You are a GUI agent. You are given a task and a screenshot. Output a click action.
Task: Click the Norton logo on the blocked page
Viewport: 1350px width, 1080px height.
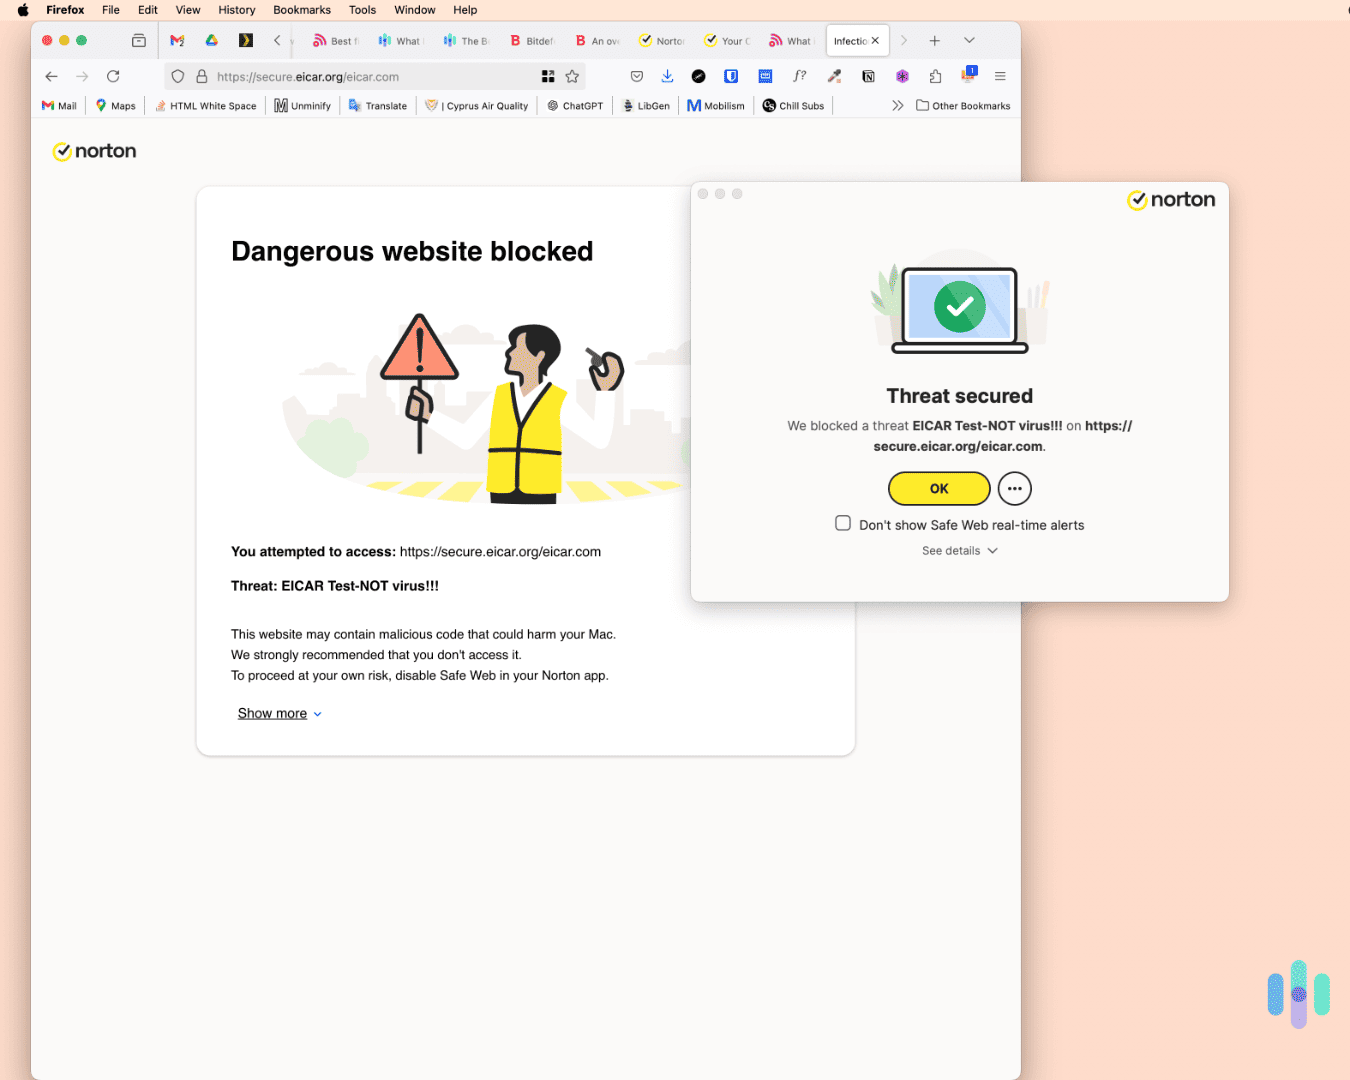coord(94,151)
